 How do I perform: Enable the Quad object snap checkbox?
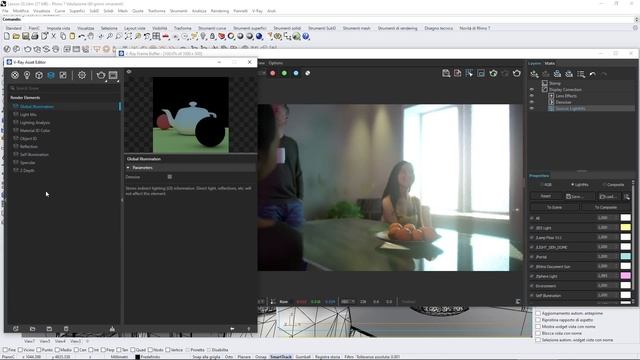click(x=133, y=350)
